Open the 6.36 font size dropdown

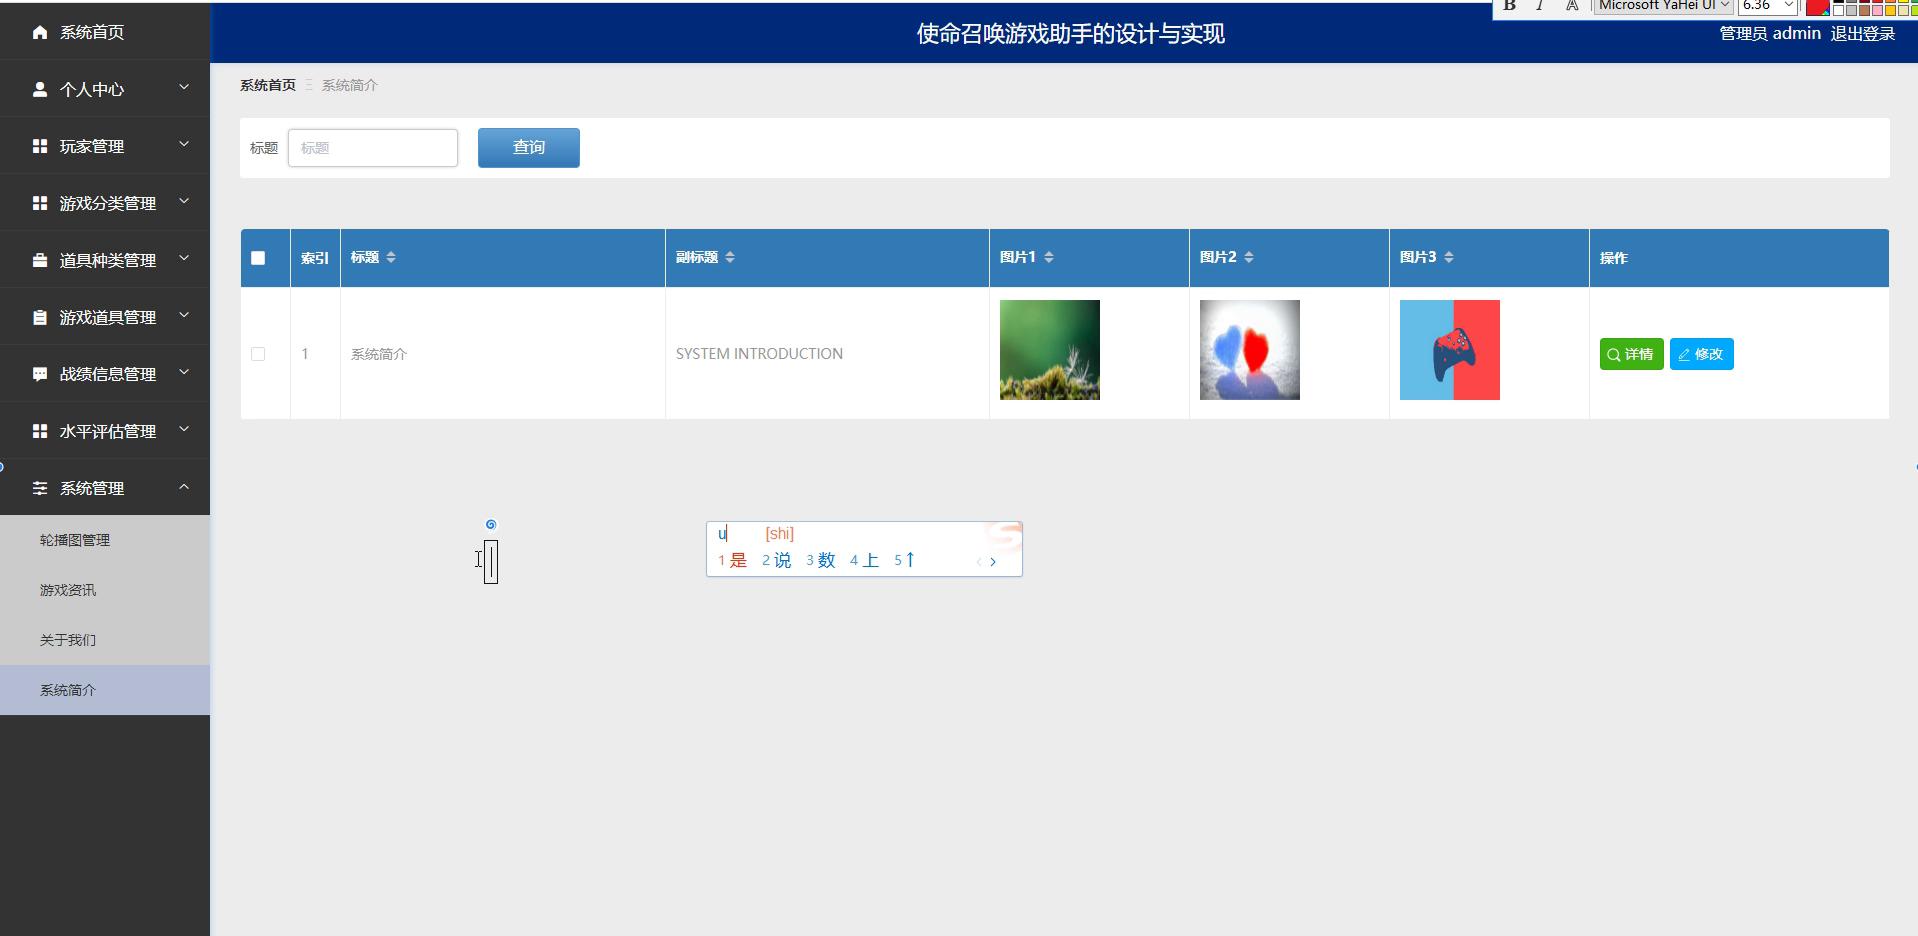click(x=1768, y=6)
